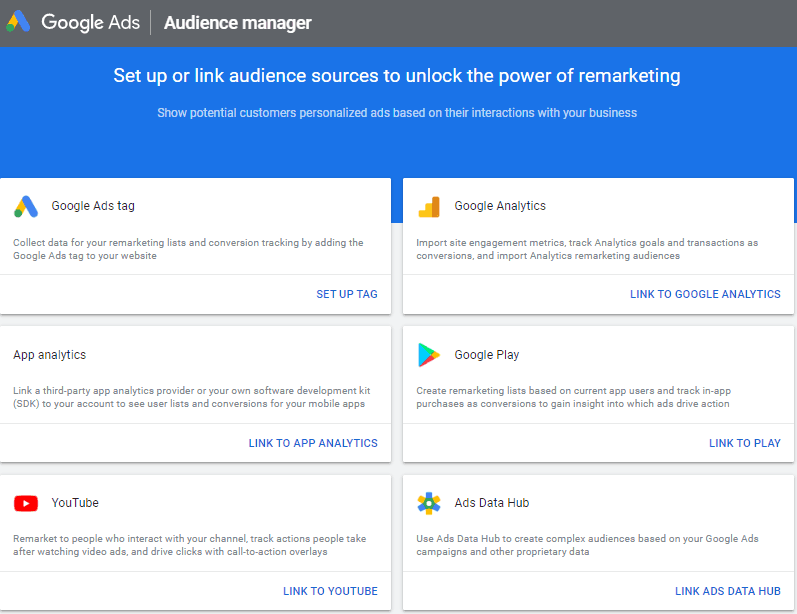Click the description starting 'Create remarketing lists based'

(573, 397)
